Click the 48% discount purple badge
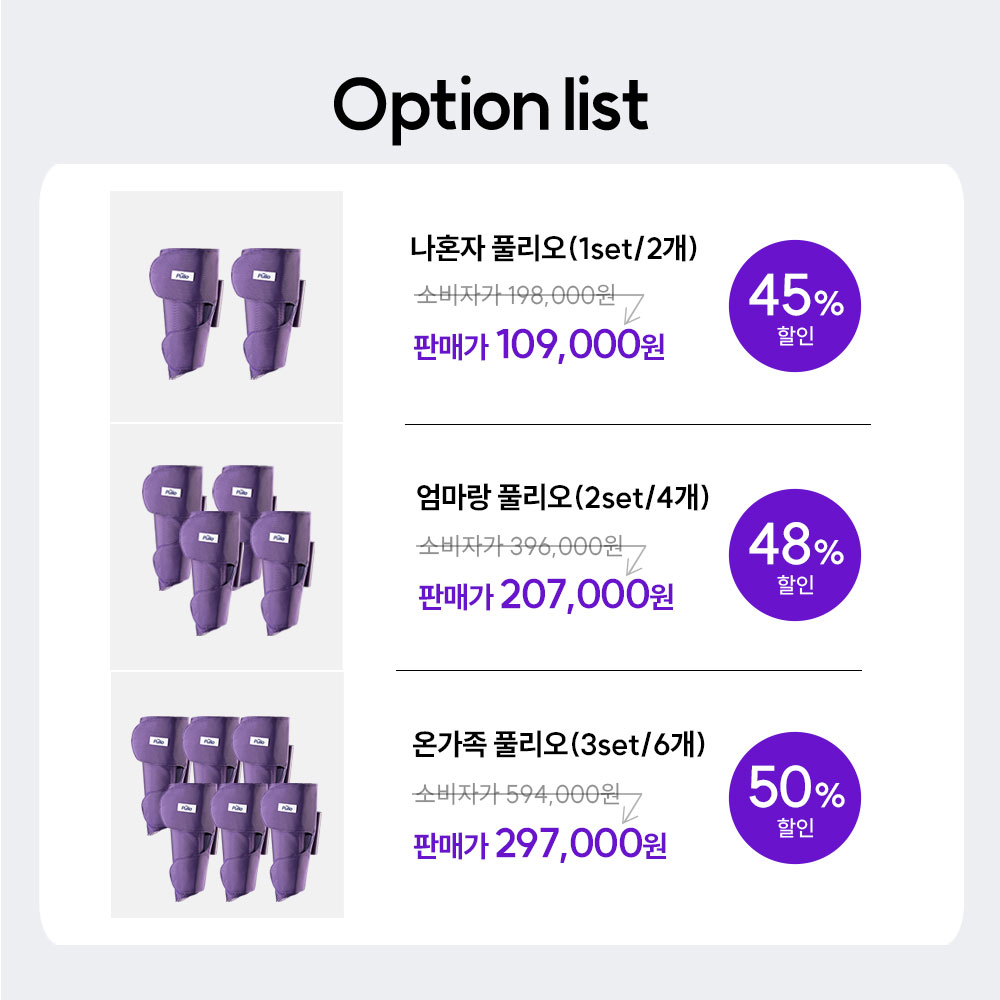This screenshot has height=1000, width=1000. (795, 555)
